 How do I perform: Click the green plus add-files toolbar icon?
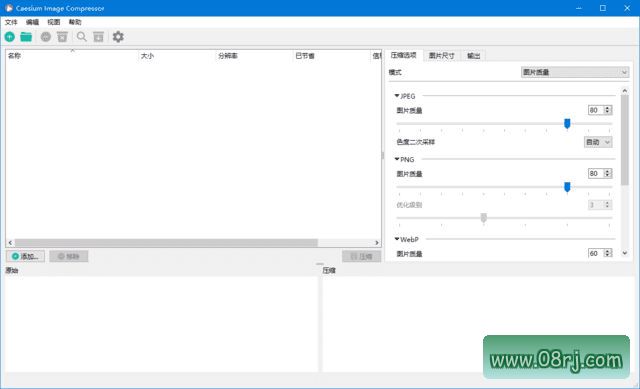(x=10, y=37)
